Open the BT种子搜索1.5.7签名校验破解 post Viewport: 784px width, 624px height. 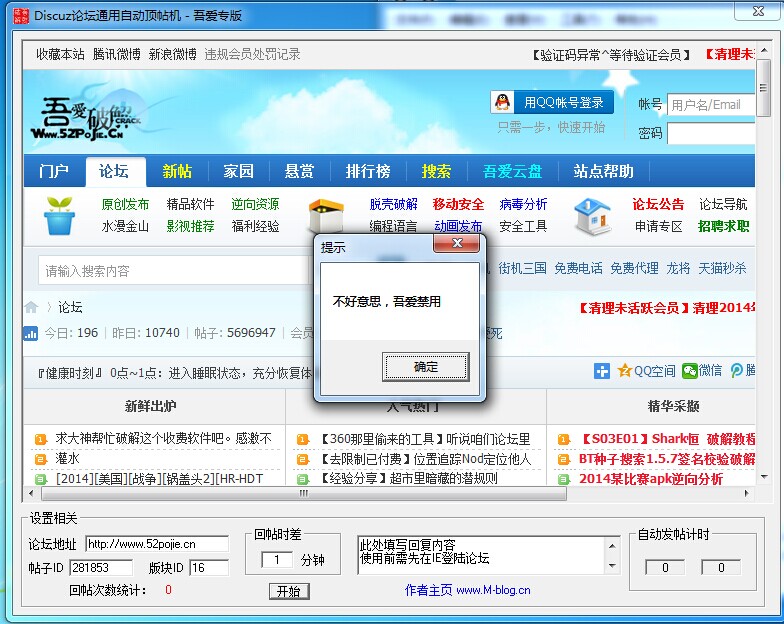[x=666, y=458]
